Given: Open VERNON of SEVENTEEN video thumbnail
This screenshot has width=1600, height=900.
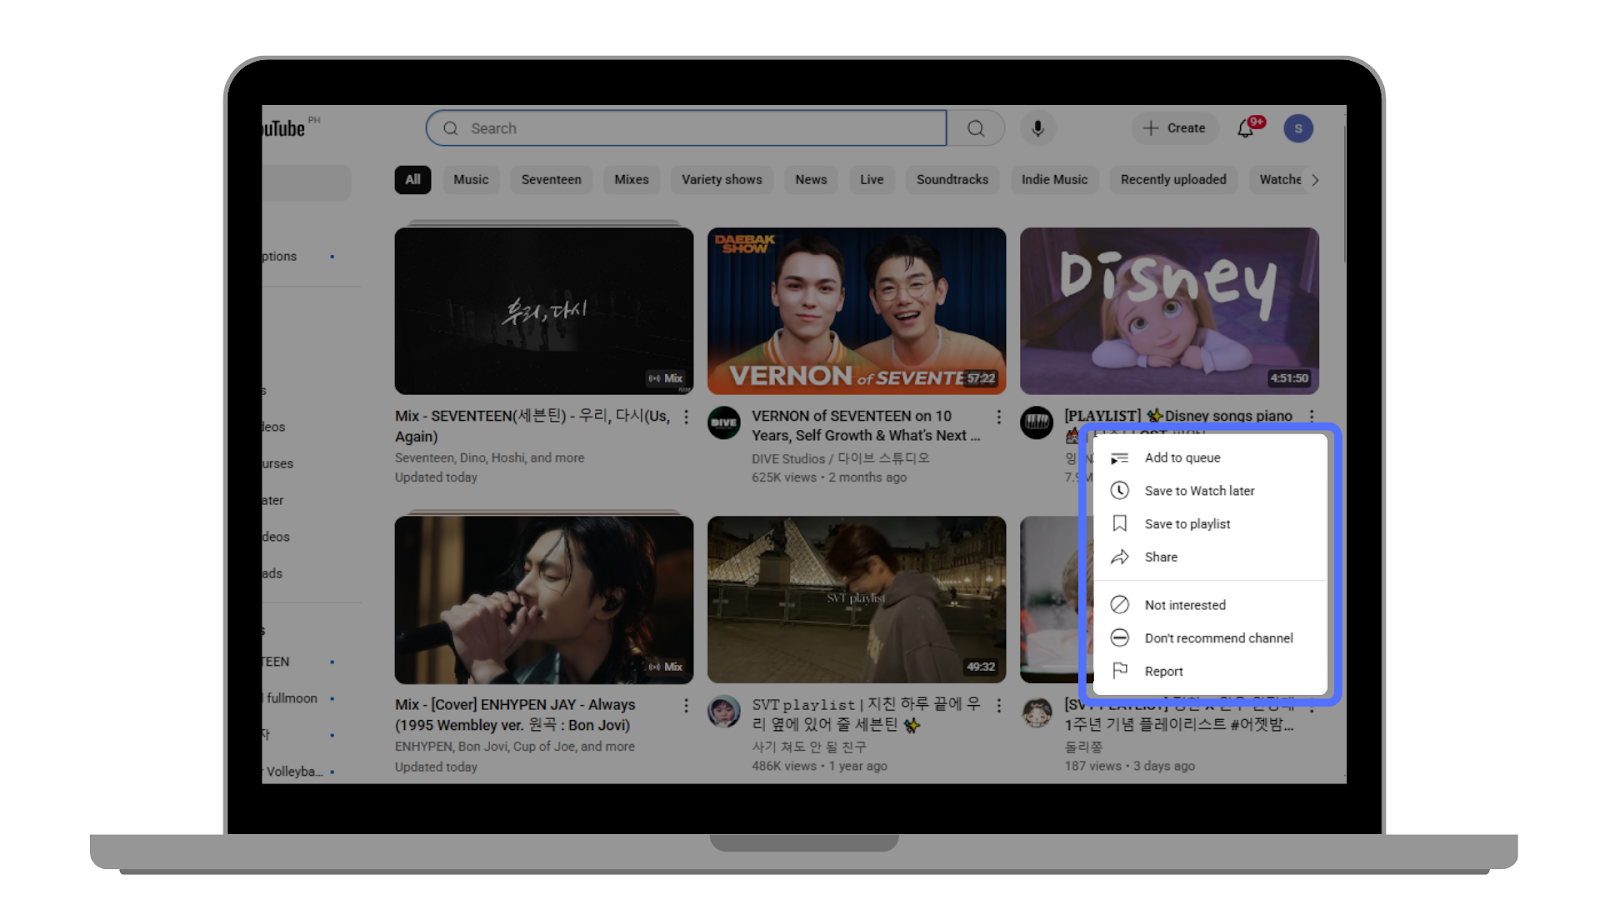Looking at the screenshot, I should pyautogui.click(x=857, y=311).
